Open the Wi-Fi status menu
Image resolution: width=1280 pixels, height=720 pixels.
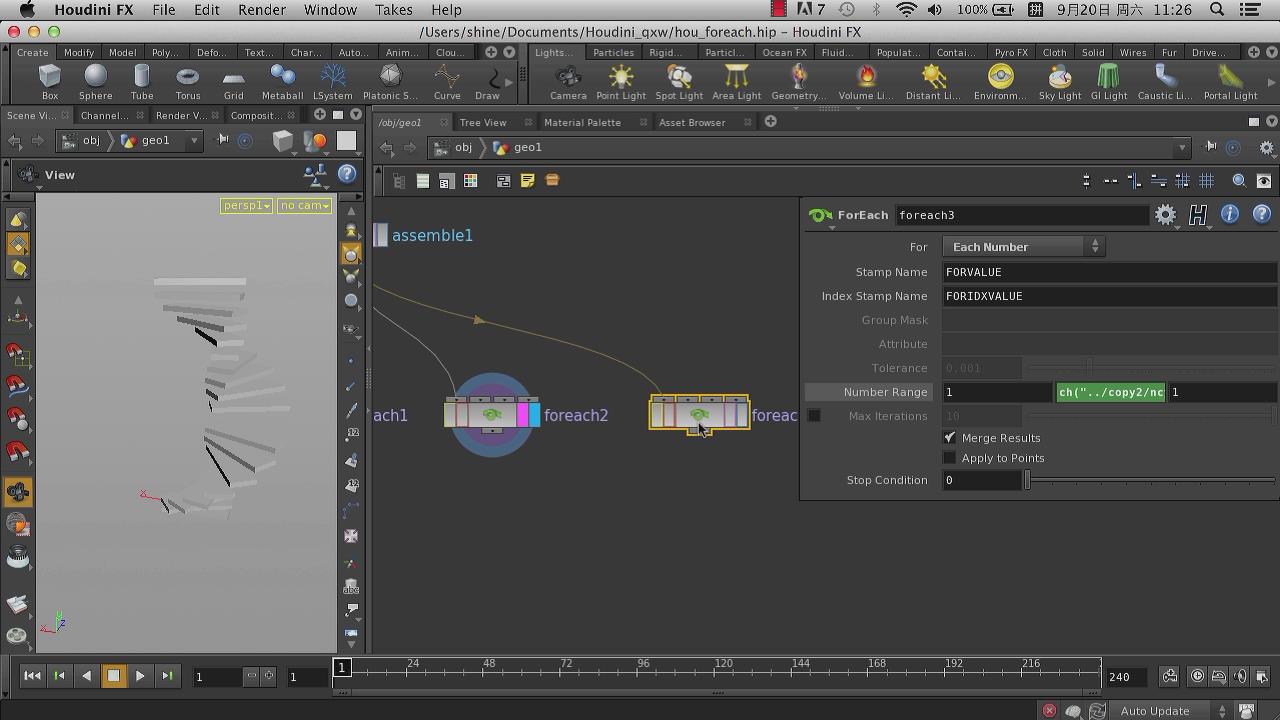pos(906,9)
